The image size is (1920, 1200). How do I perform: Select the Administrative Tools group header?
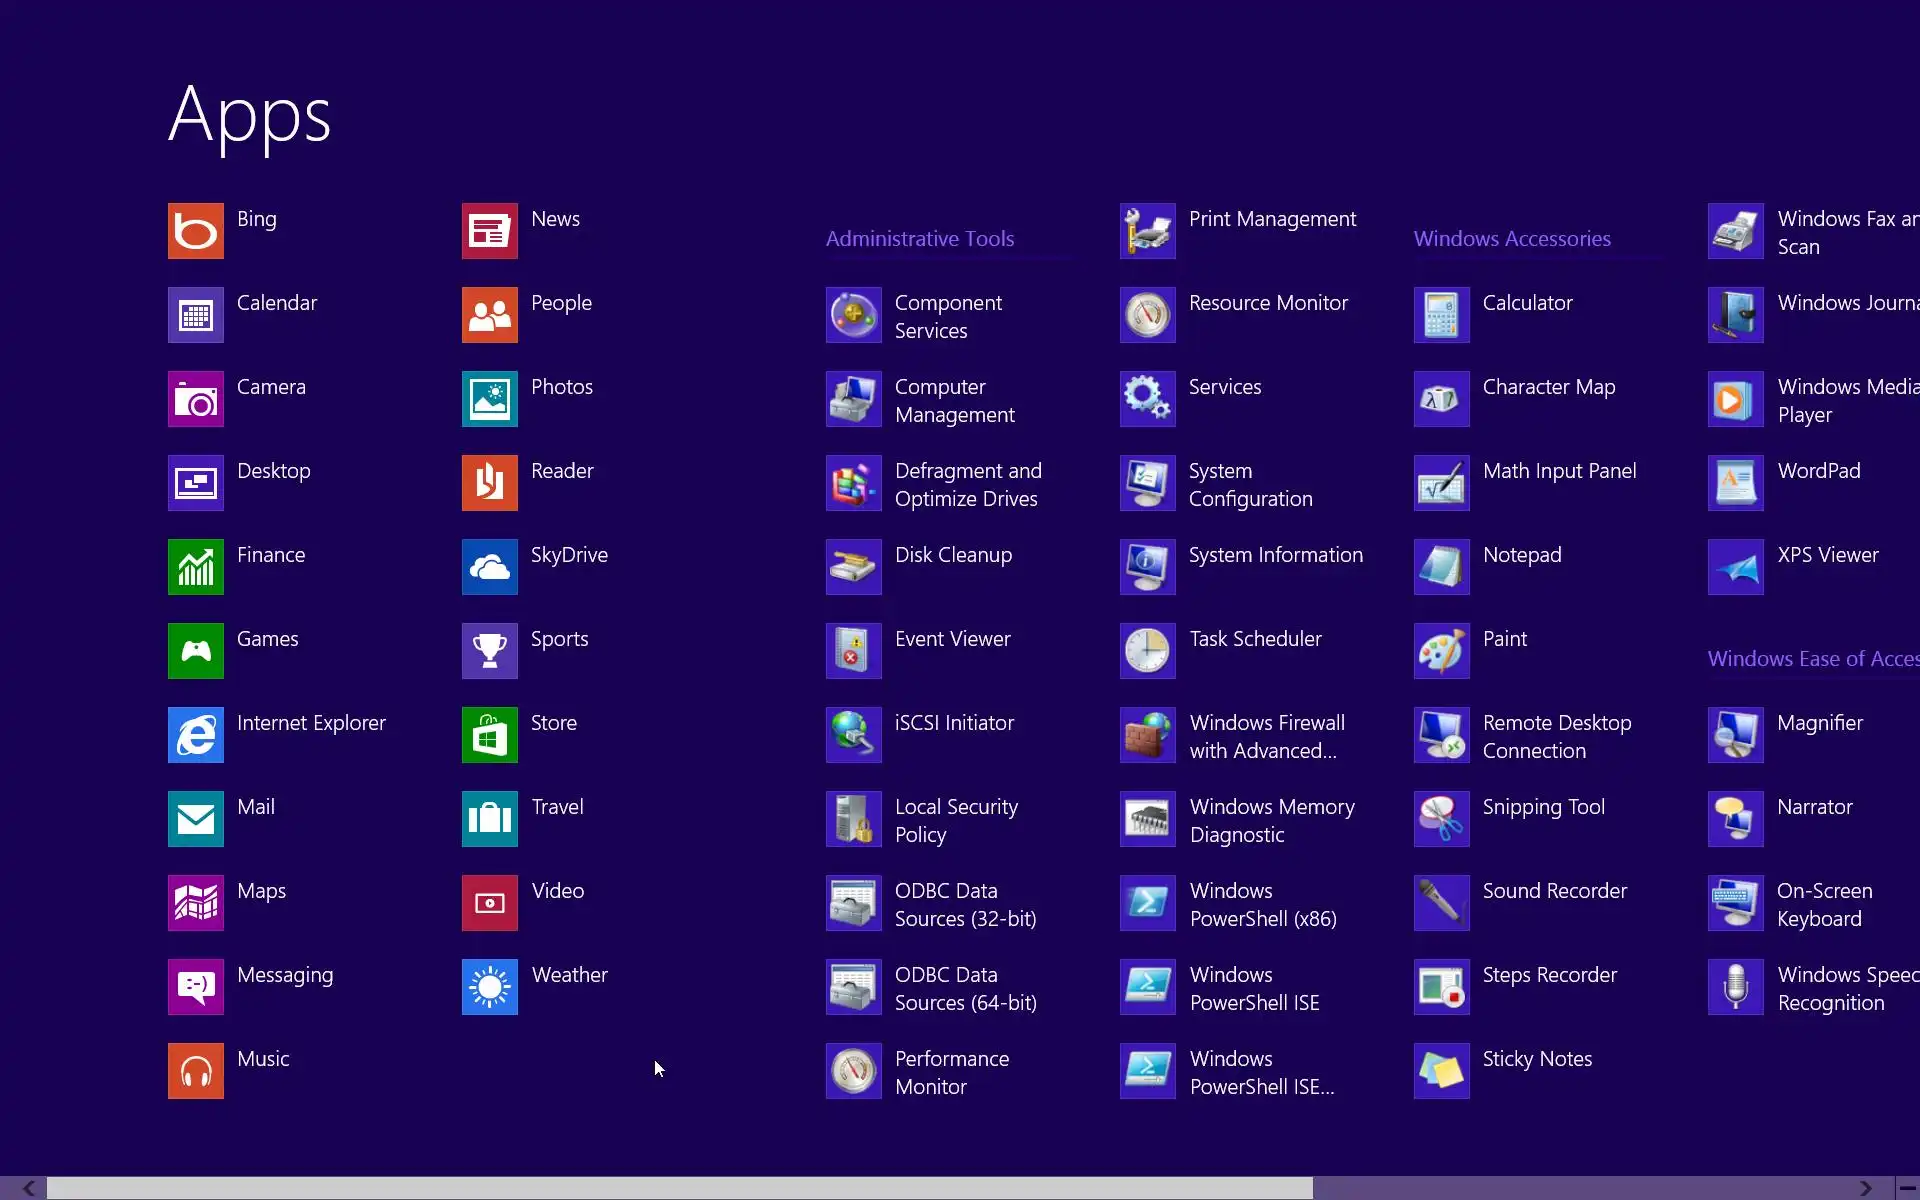919,239
